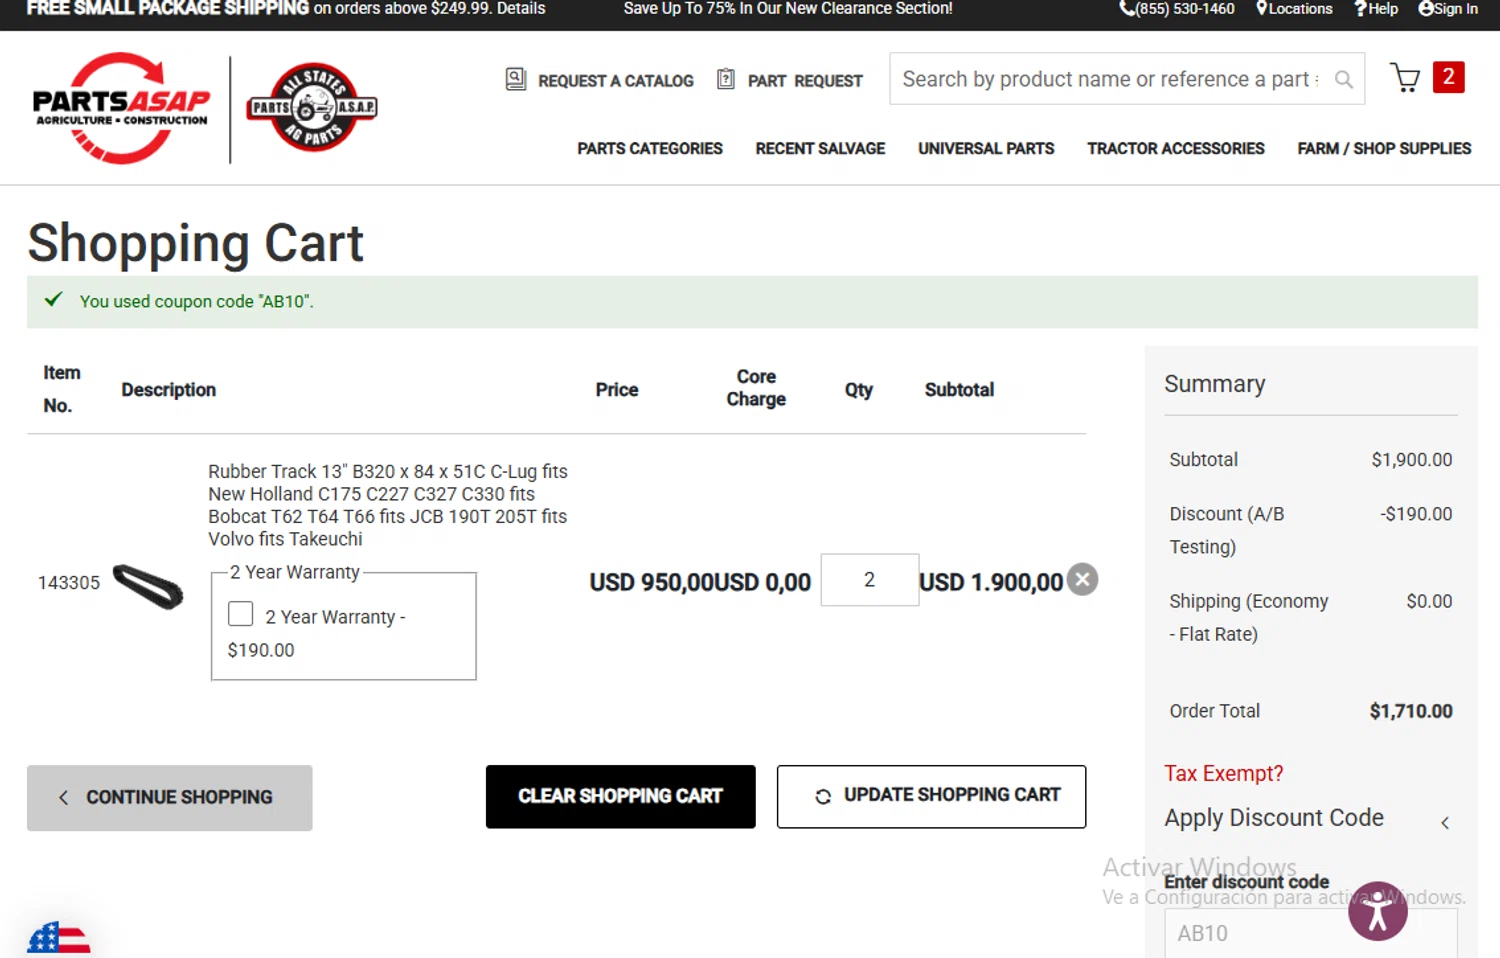This screenshot has width=1500, height=958.
Task: Click the Discount amount -$190.00
Action: [x=1416, y=514]
